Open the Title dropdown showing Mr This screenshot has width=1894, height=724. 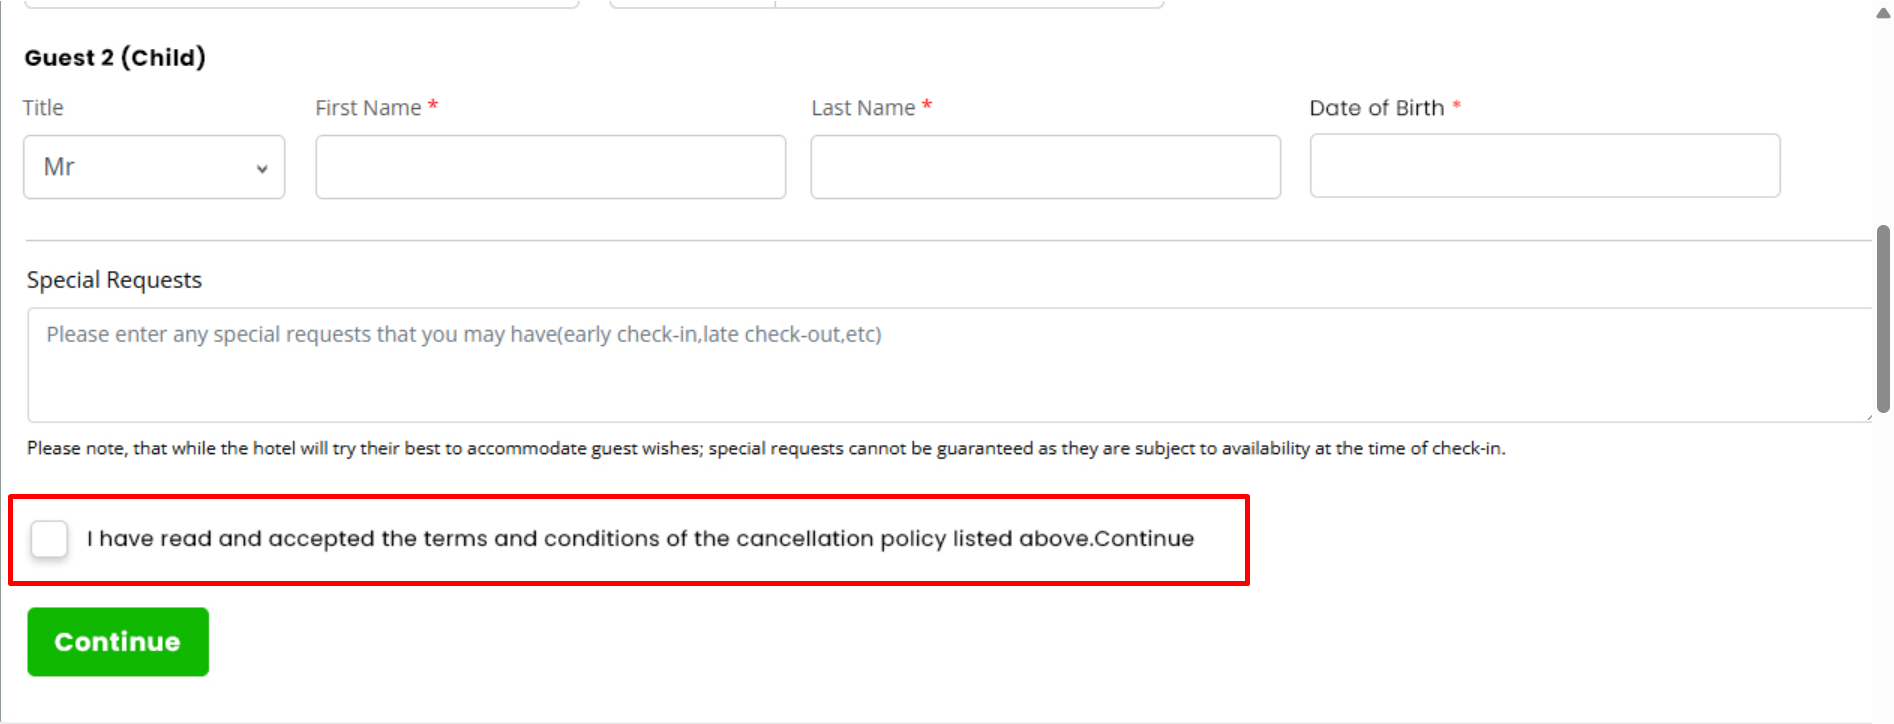click(153, 167)
